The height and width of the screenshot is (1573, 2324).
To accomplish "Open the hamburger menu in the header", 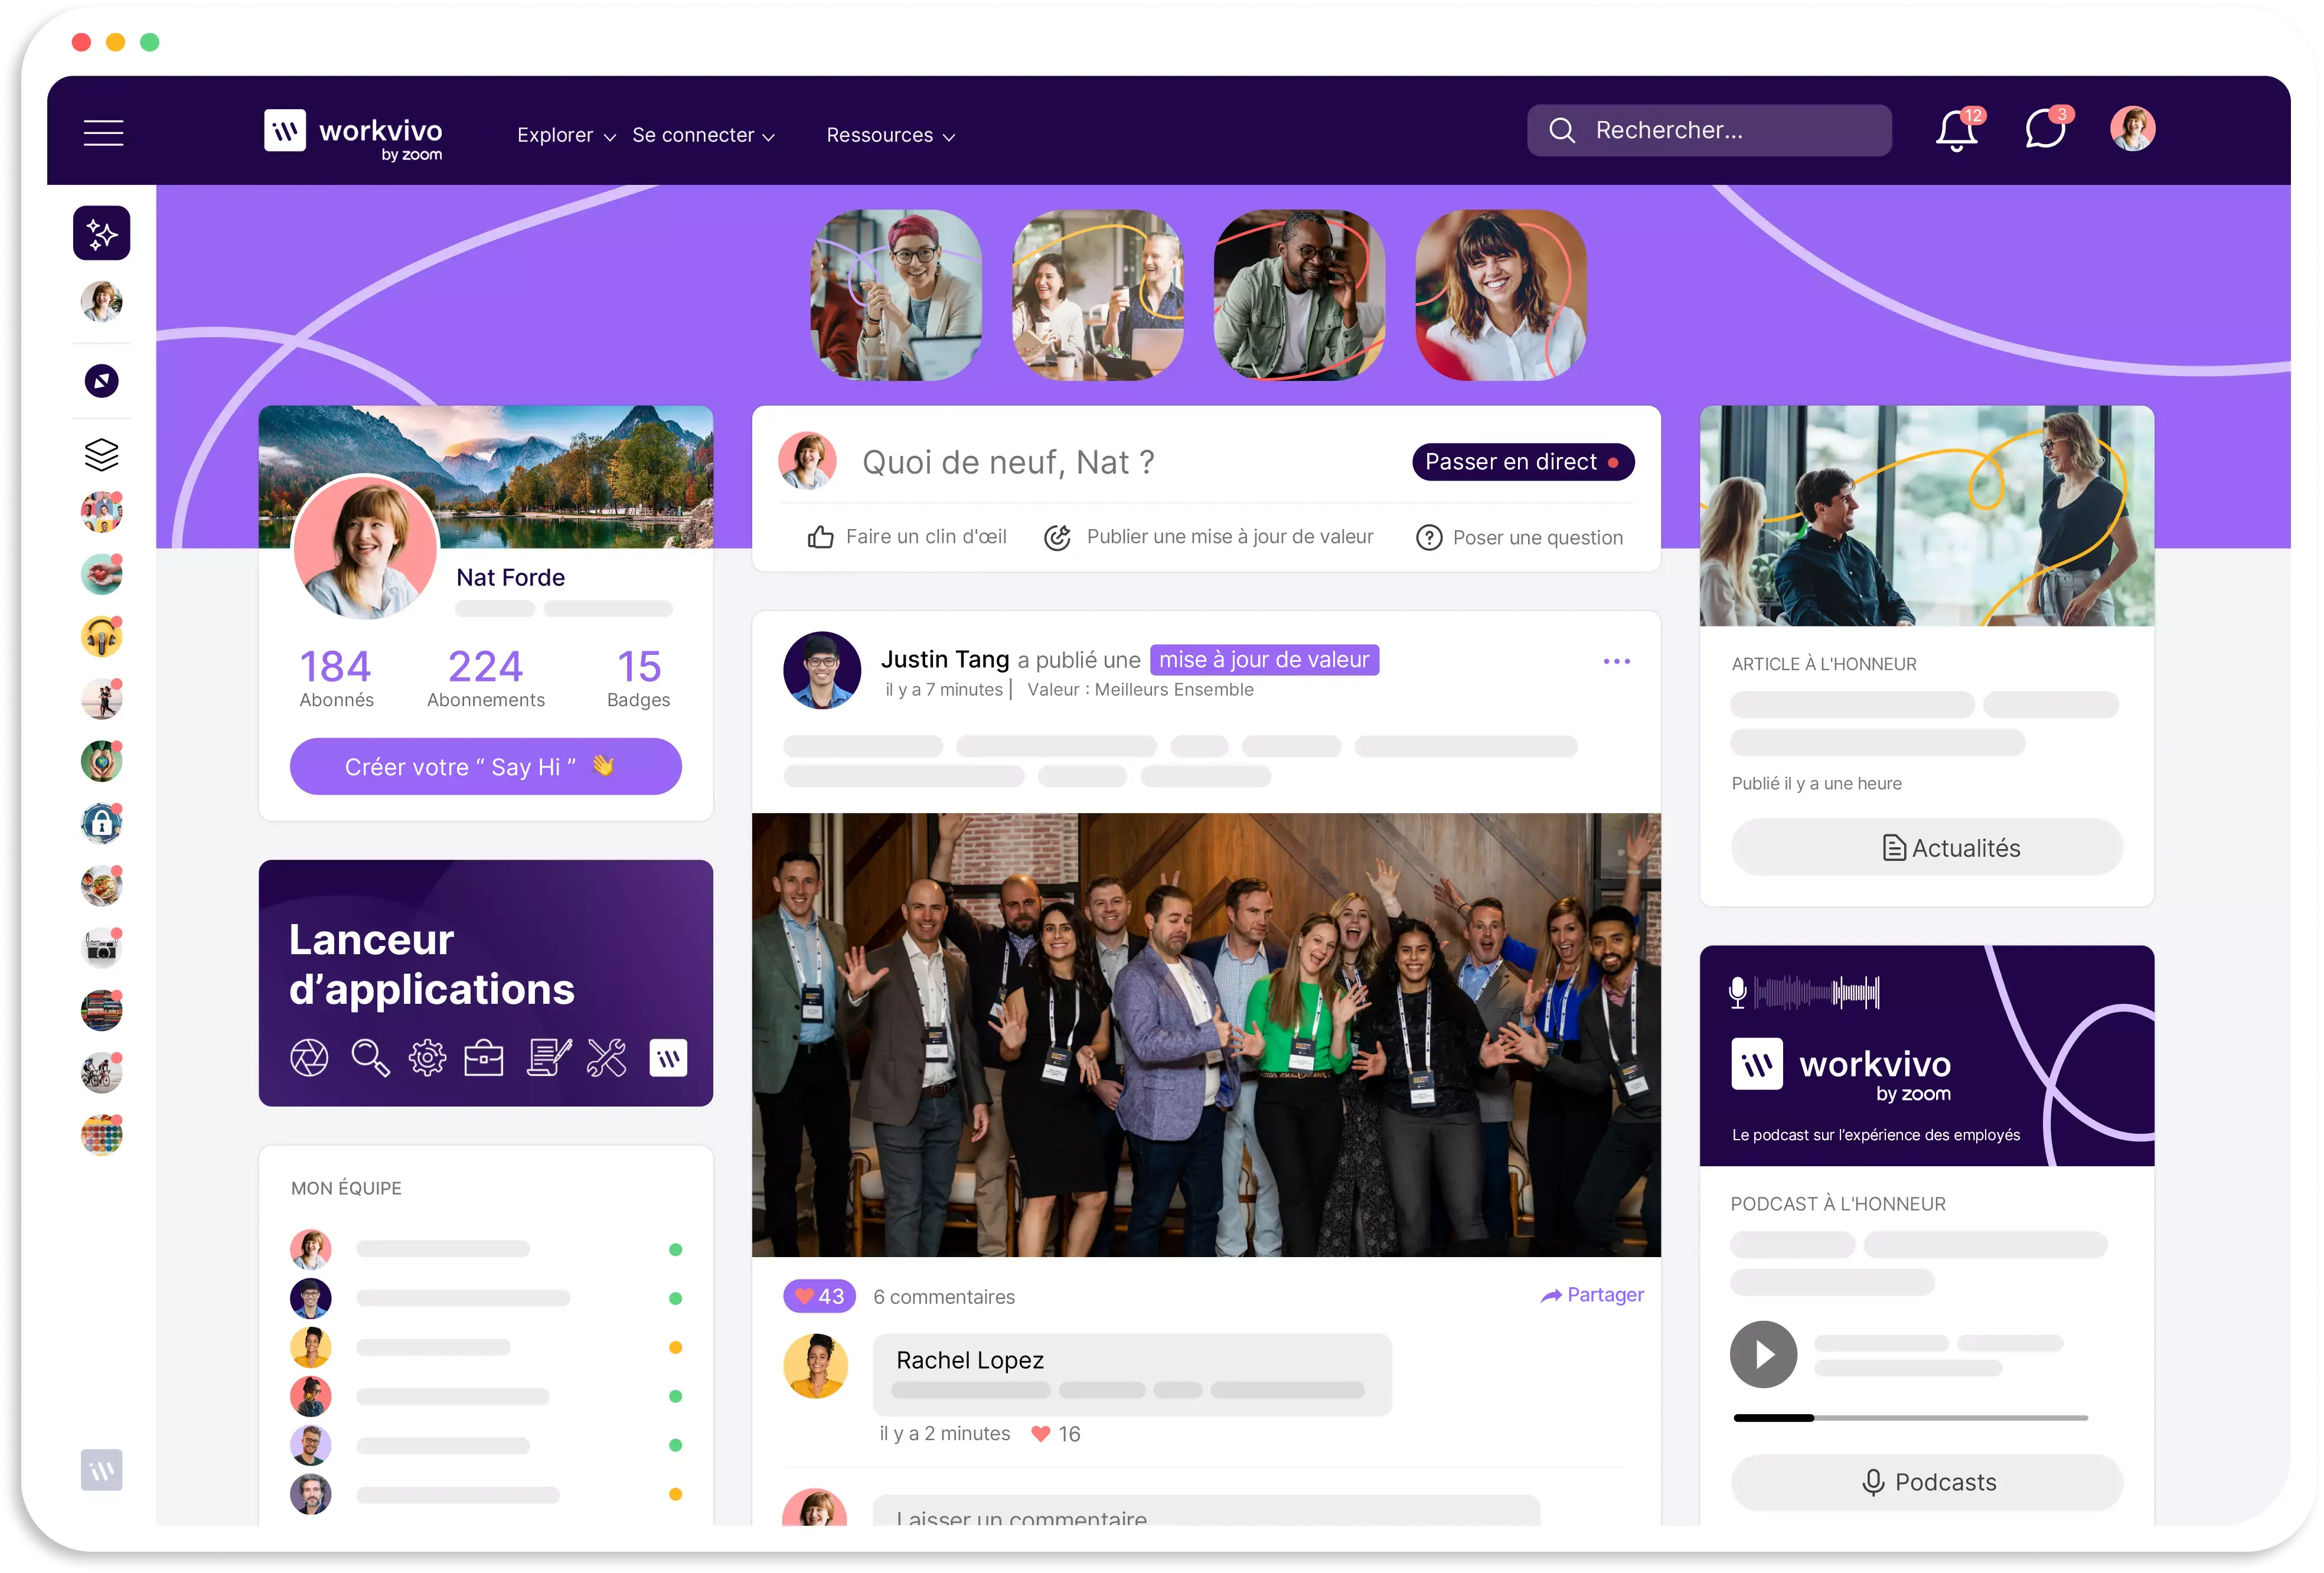I will (x=103, y=133).
